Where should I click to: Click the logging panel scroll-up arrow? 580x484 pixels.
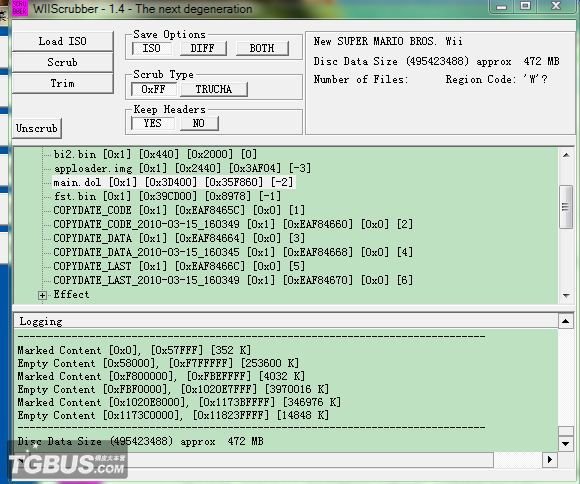[x=566, y=321]
